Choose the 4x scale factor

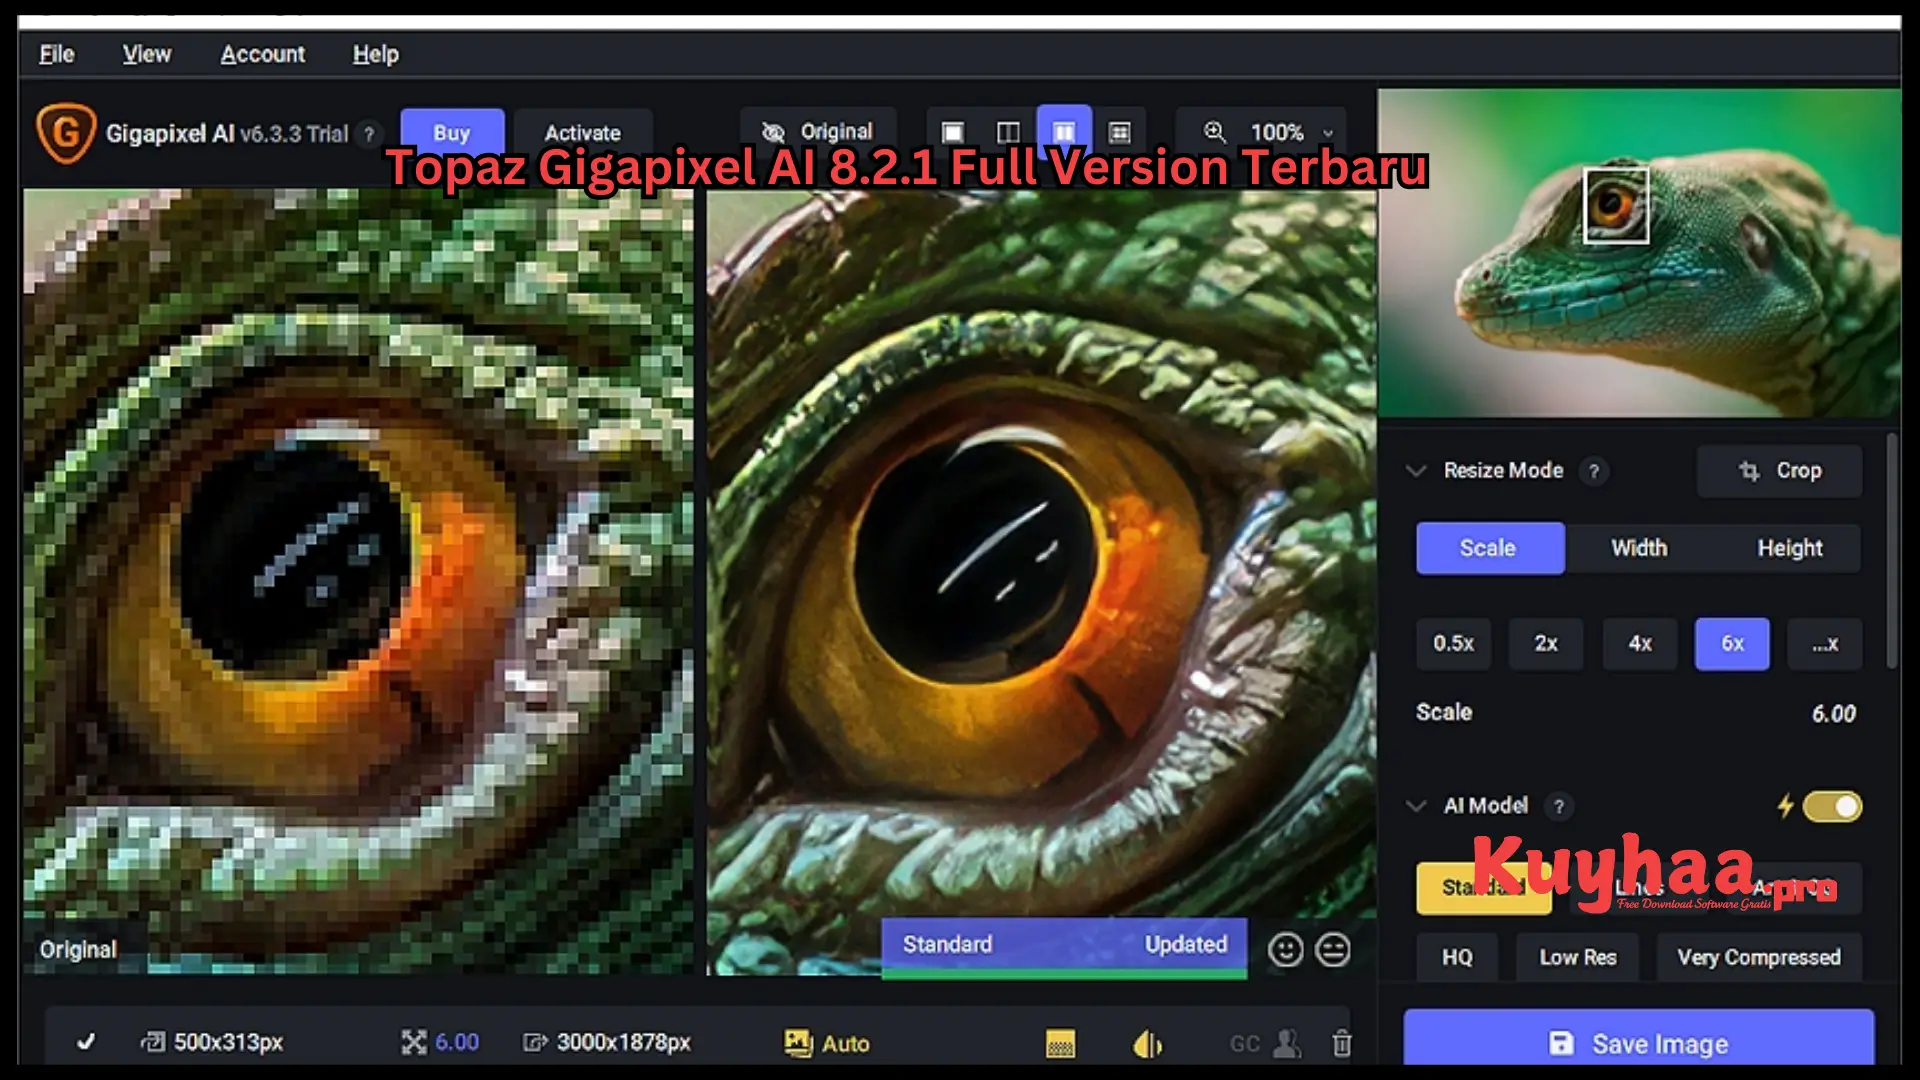[1640, 643]
